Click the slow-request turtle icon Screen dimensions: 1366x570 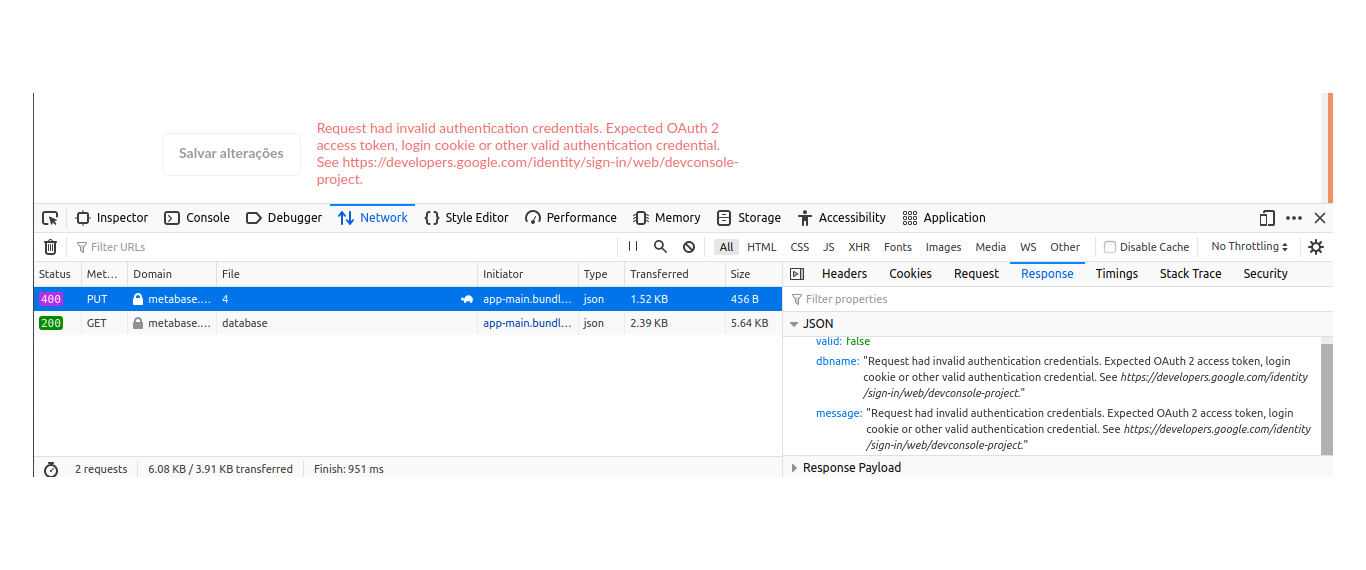466,299
